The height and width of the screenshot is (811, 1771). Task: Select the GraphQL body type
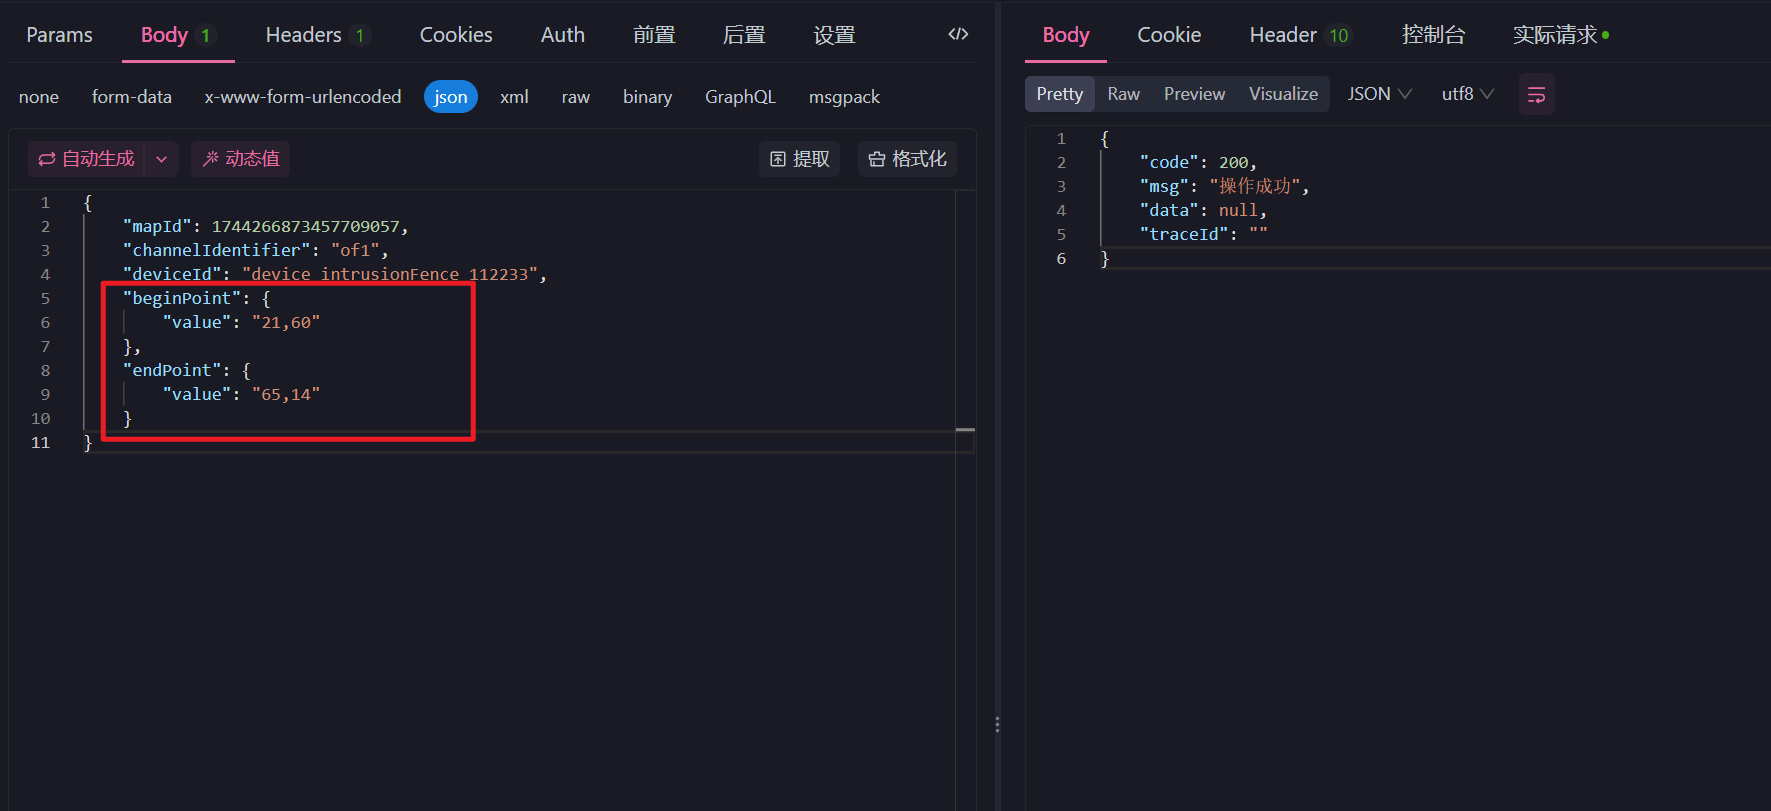(740, 97)
